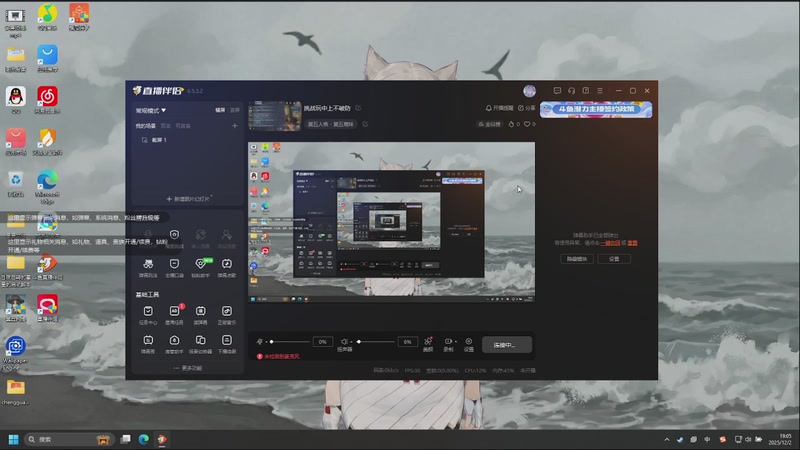Screen dimensions: 800x450
Task: Click the edit icon next to game category
Action: pyautogui.click(x=365, y=124)
